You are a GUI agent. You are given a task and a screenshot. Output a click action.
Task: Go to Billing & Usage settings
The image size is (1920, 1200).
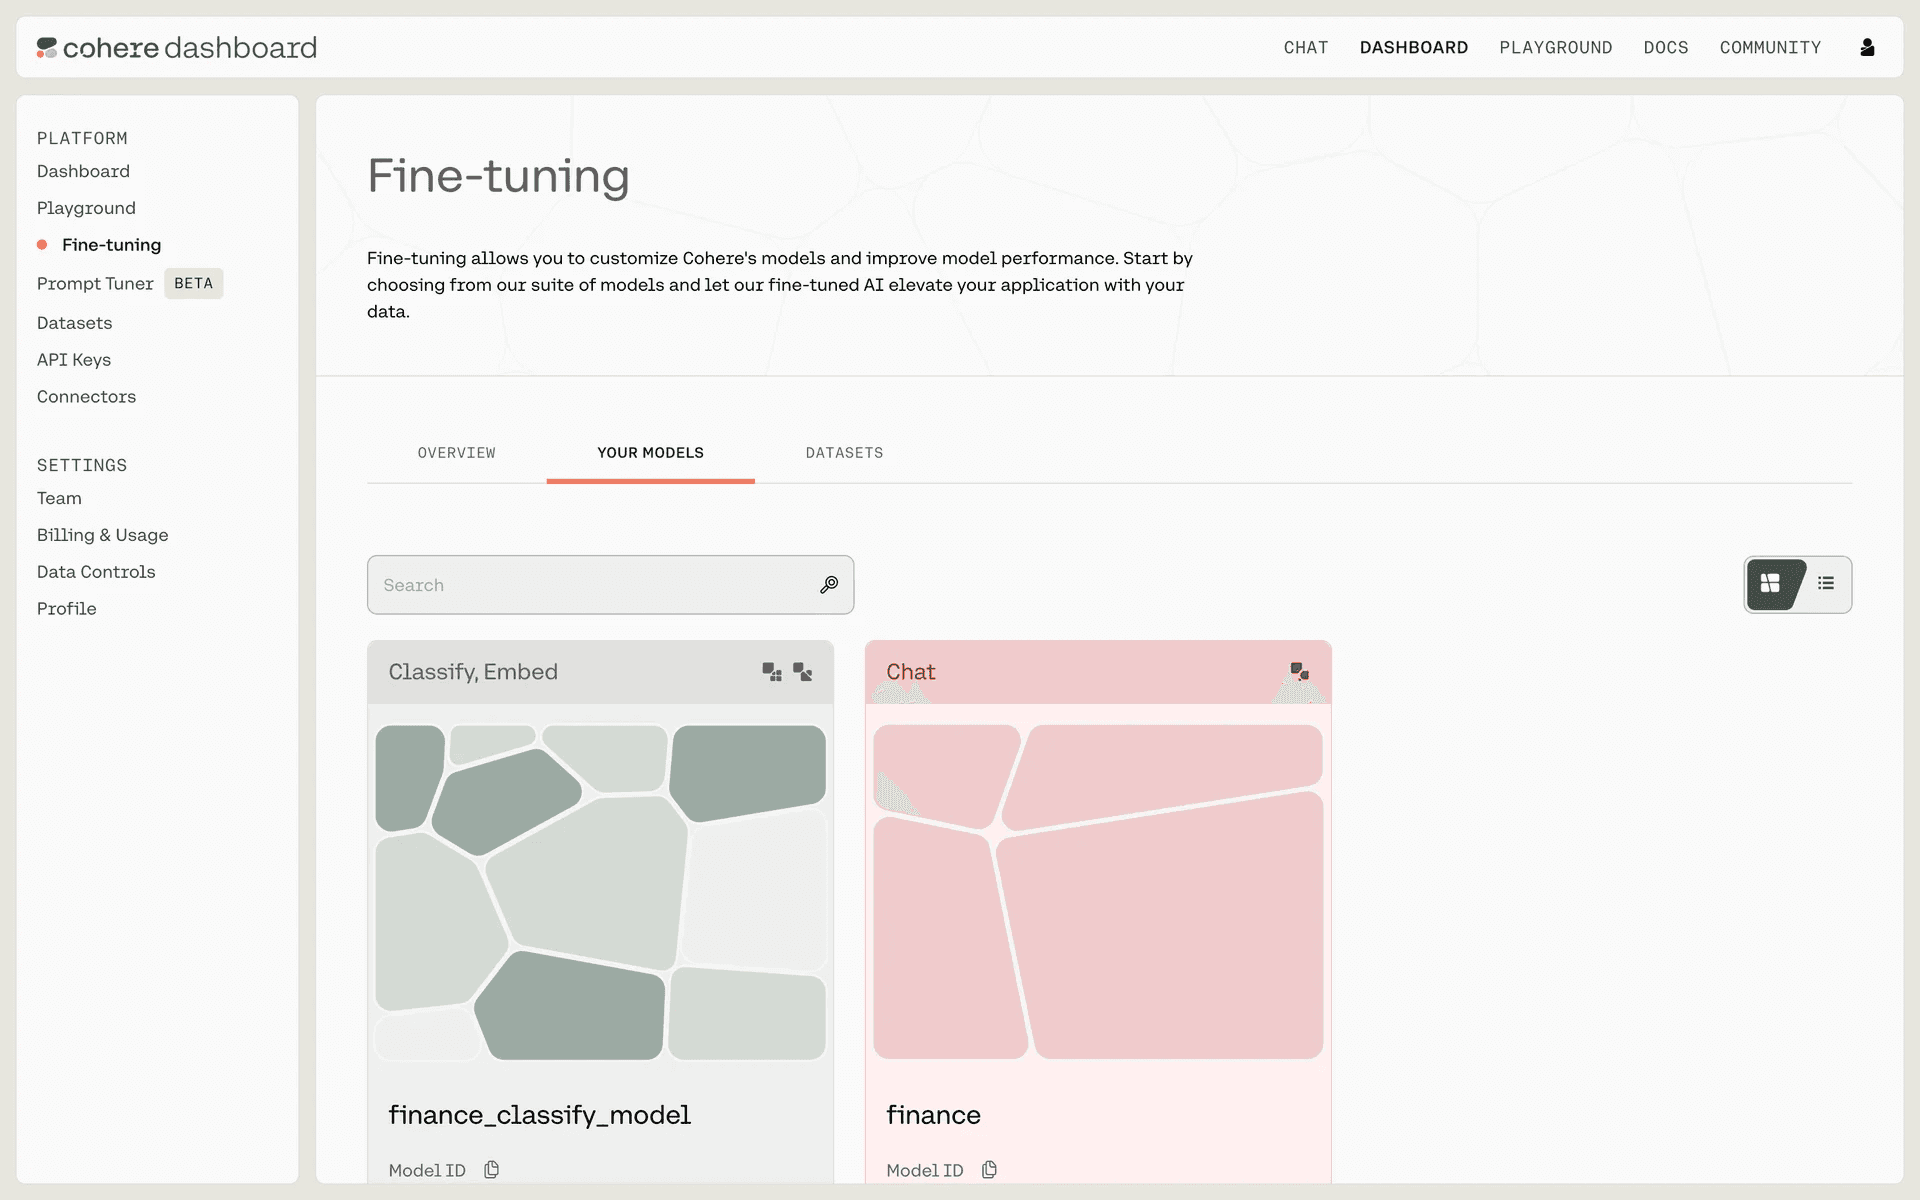click(x=102, y=535)
